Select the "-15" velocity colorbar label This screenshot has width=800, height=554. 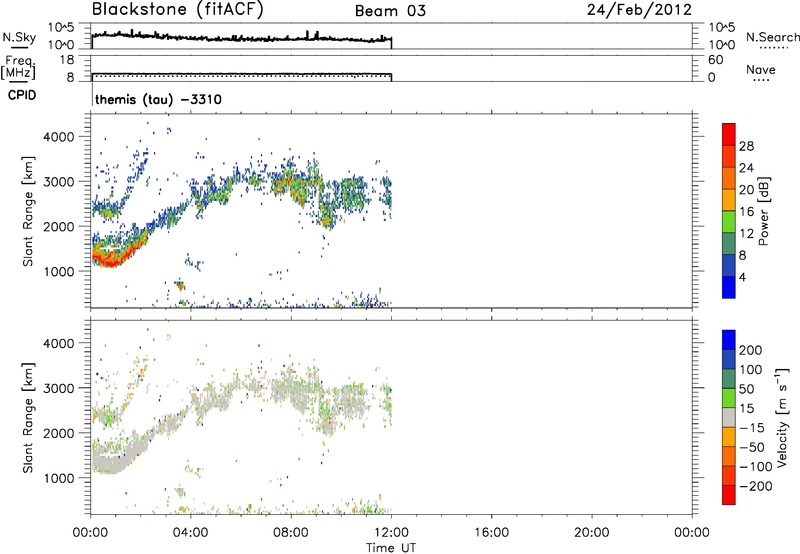[x=752, y=428]
